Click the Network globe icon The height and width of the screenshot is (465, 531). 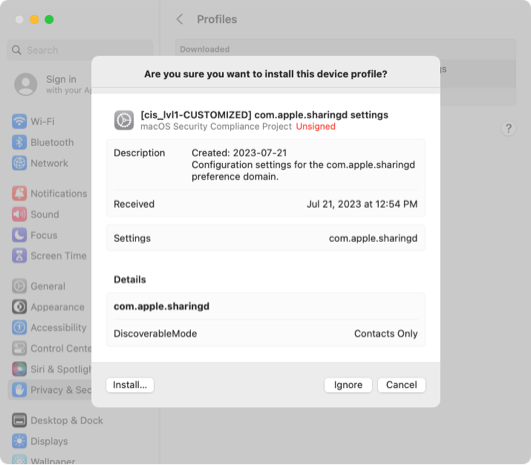[19, 163]
